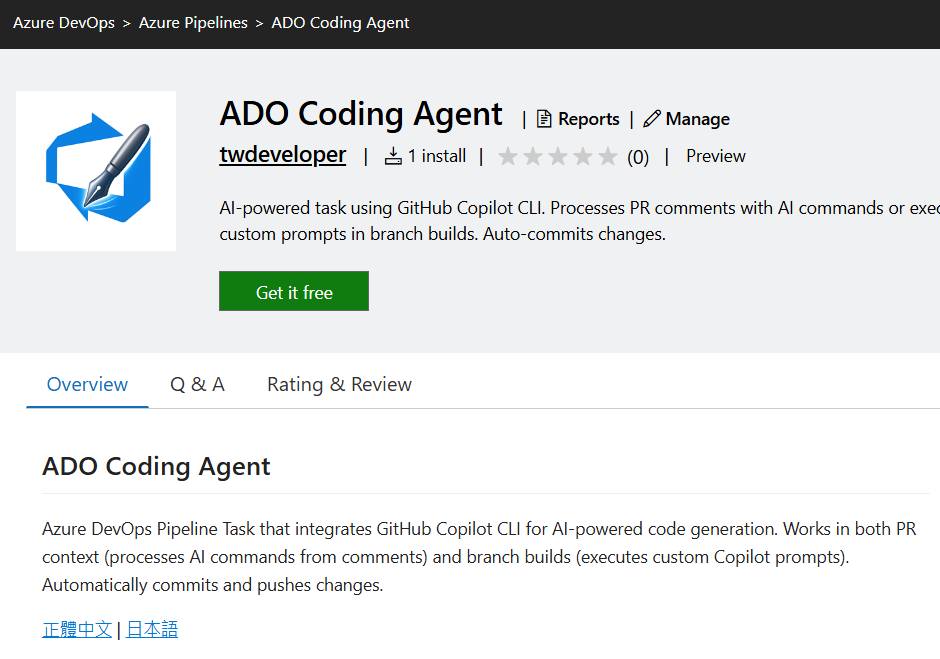Click the ADO Coding Agent overview heading
This screenshot has height=659, width=940.
[156, 467]
